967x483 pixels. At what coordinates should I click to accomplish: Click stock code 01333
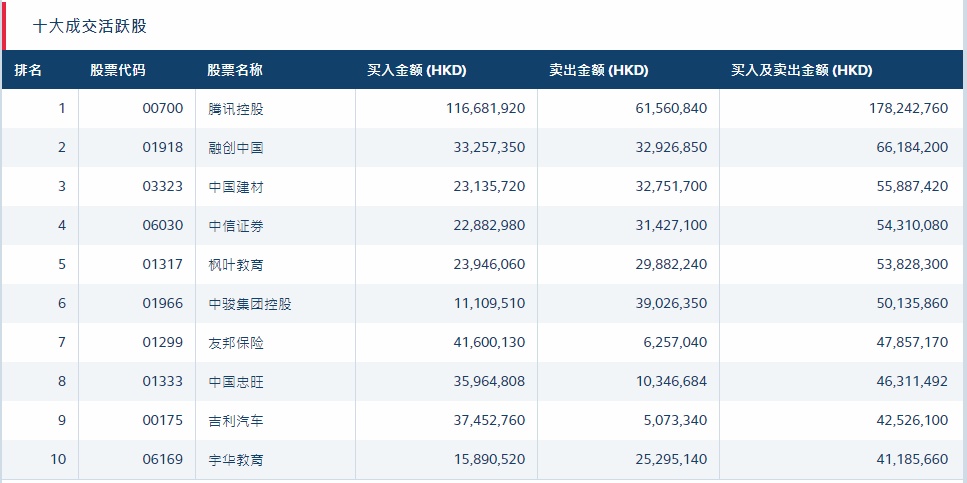coord(163,381)
